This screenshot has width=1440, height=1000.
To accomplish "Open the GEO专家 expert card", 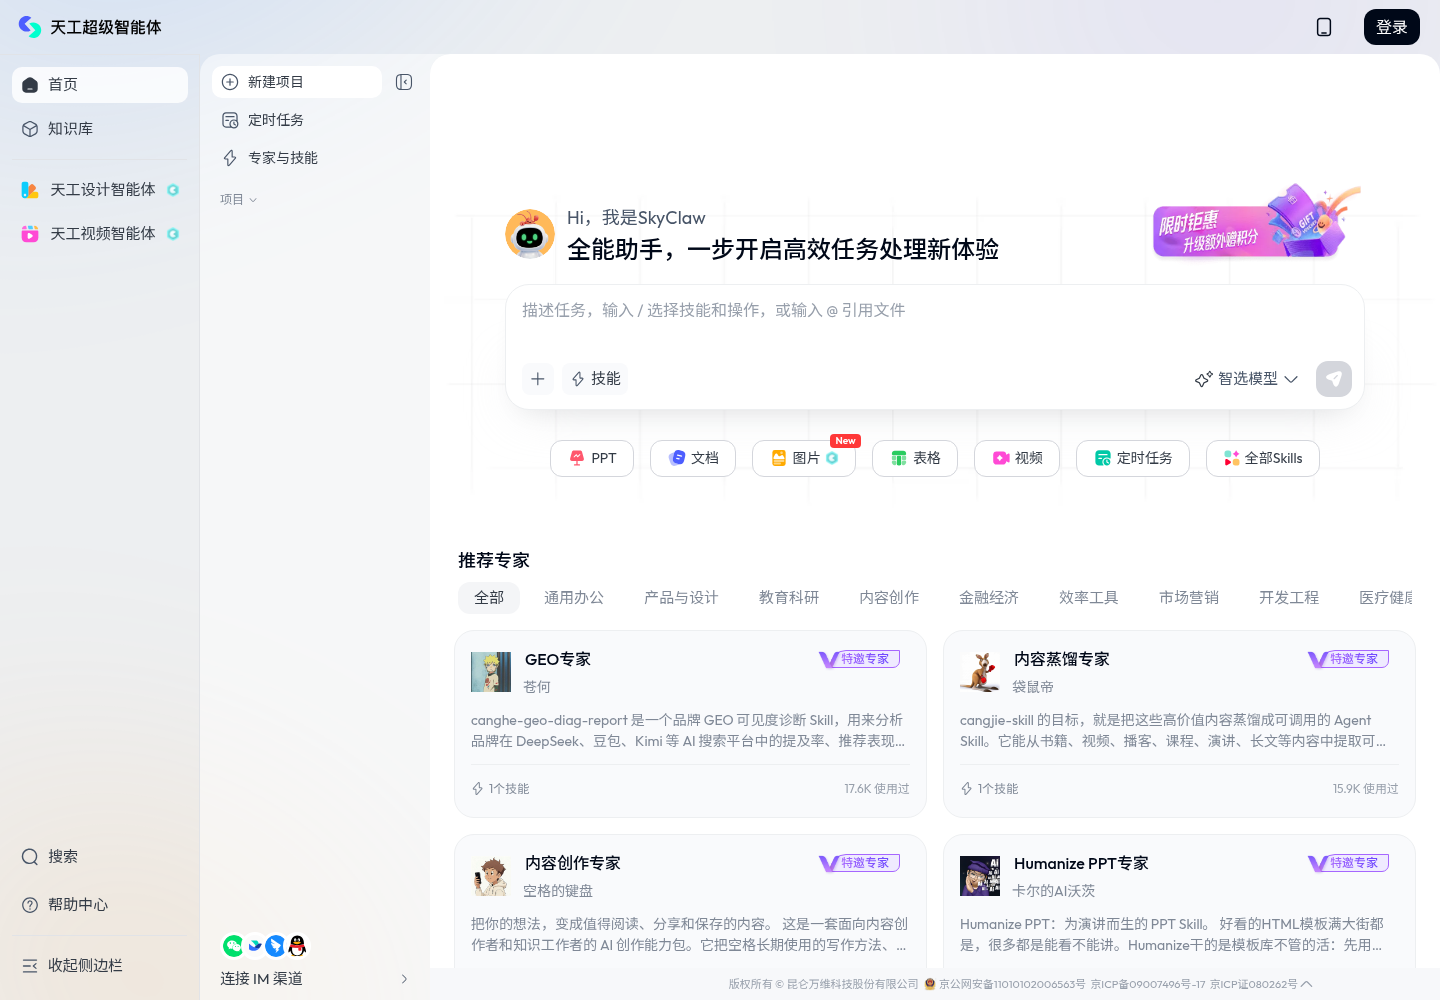I will 690,724.
